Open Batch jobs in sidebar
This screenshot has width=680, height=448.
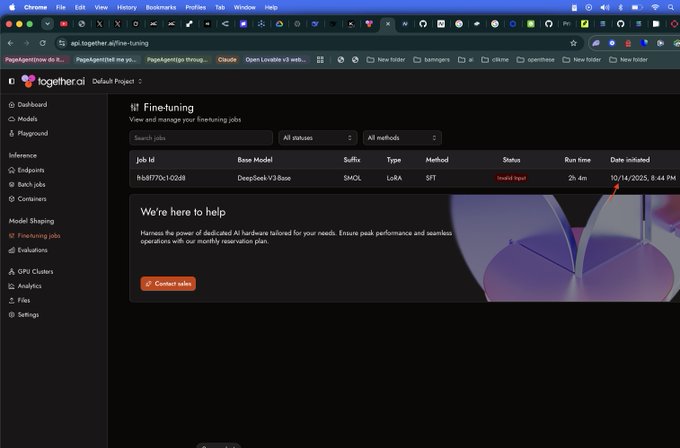27,184
